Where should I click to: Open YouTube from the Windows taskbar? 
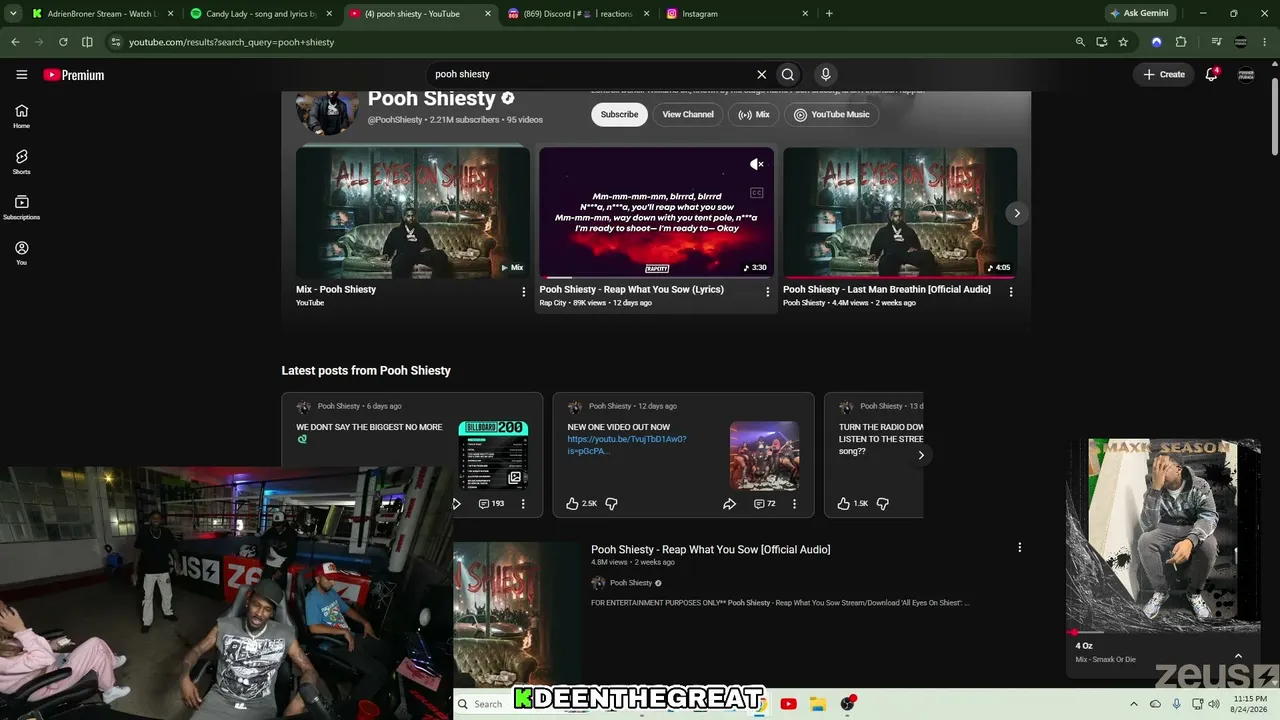tap(788, 704)
